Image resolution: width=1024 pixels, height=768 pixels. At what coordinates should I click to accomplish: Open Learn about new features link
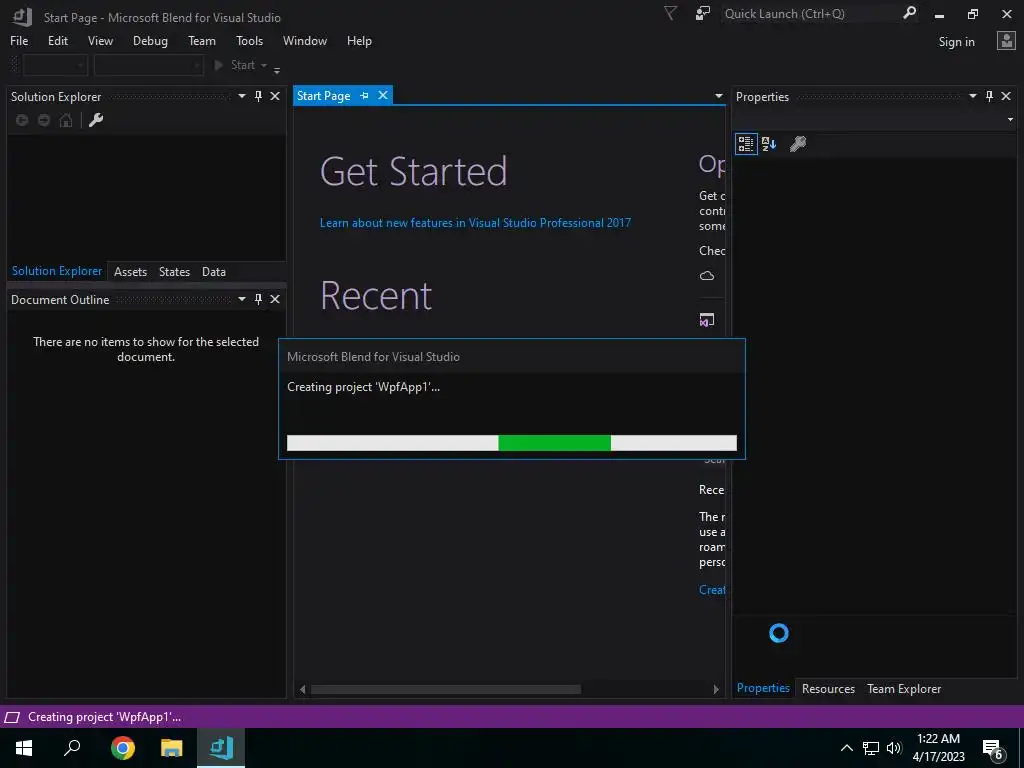pyautogui.click(x=475, y=223)
